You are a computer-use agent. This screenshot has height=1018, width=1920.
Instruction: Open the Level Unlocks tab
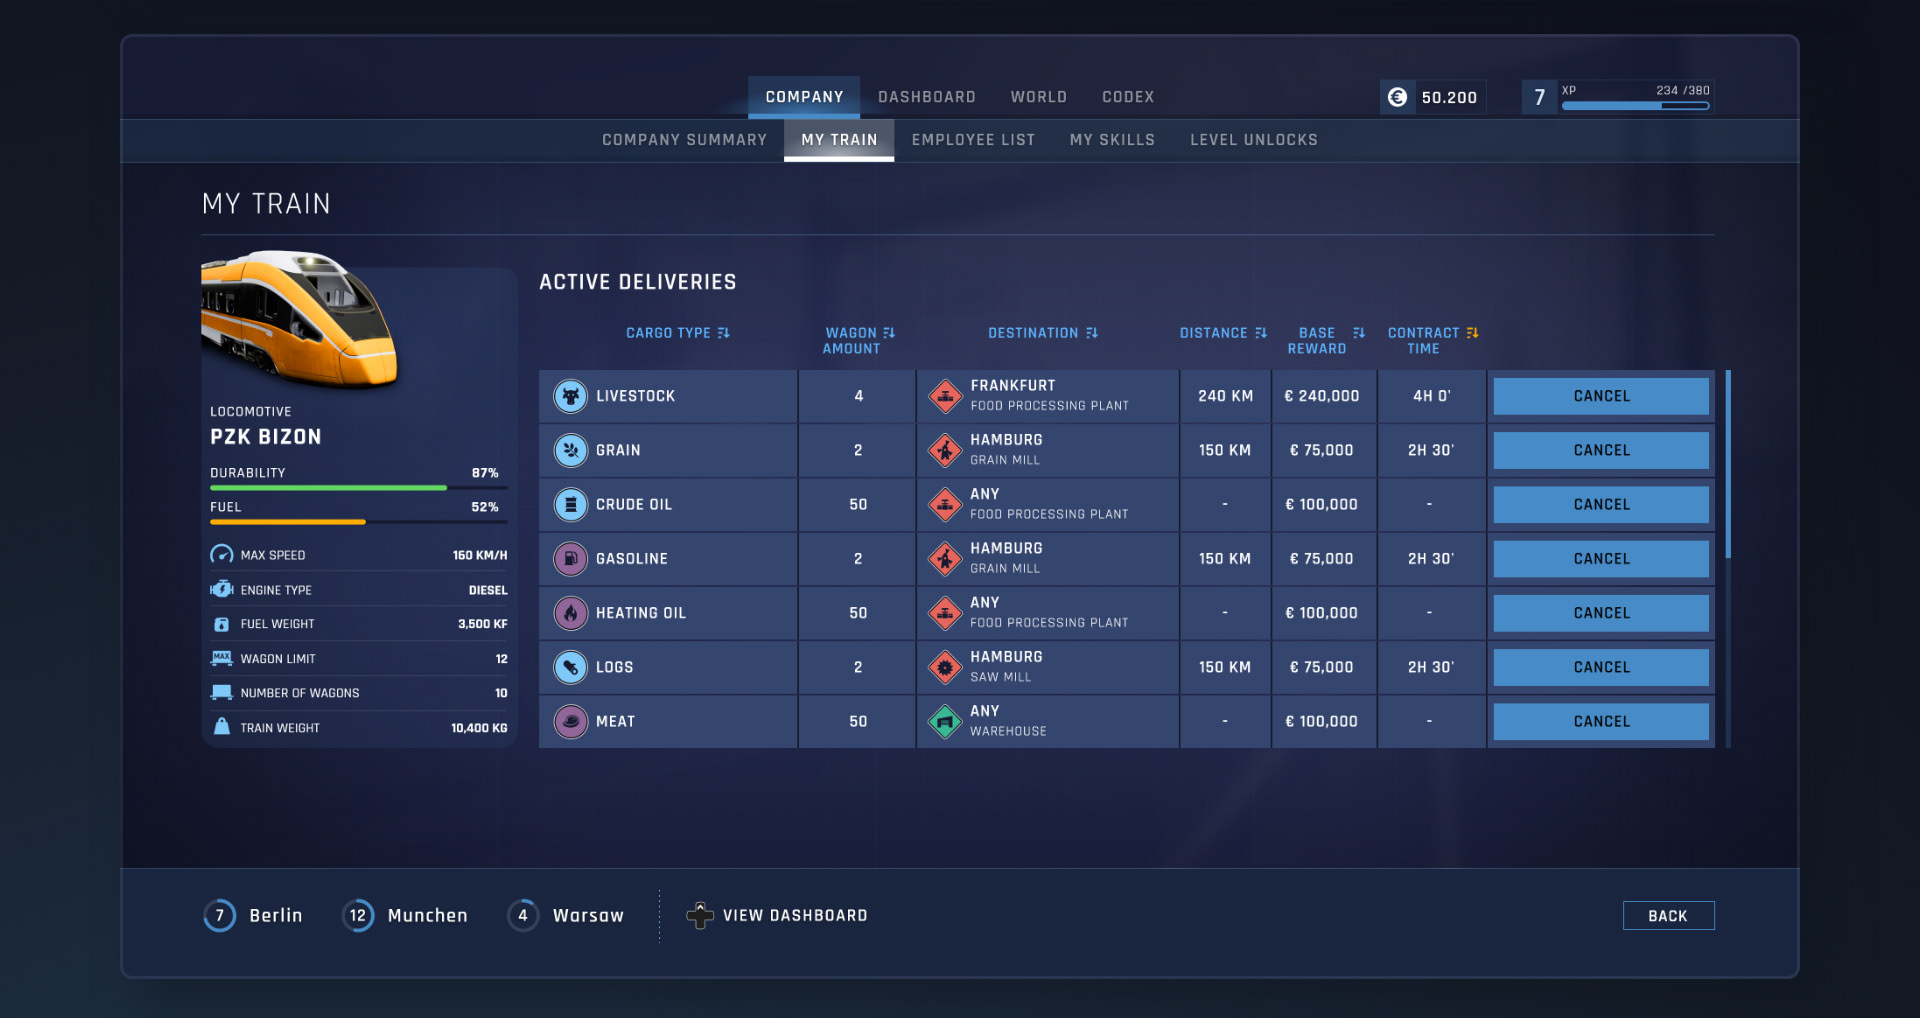(x=1254, y=140)
